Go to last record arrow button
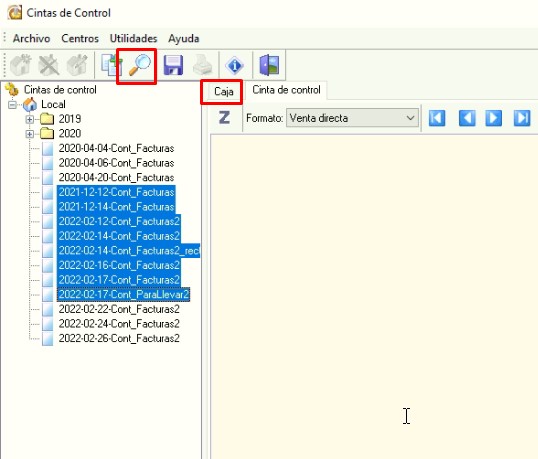The width and height of the screenshot is (538, 459). 522,118
